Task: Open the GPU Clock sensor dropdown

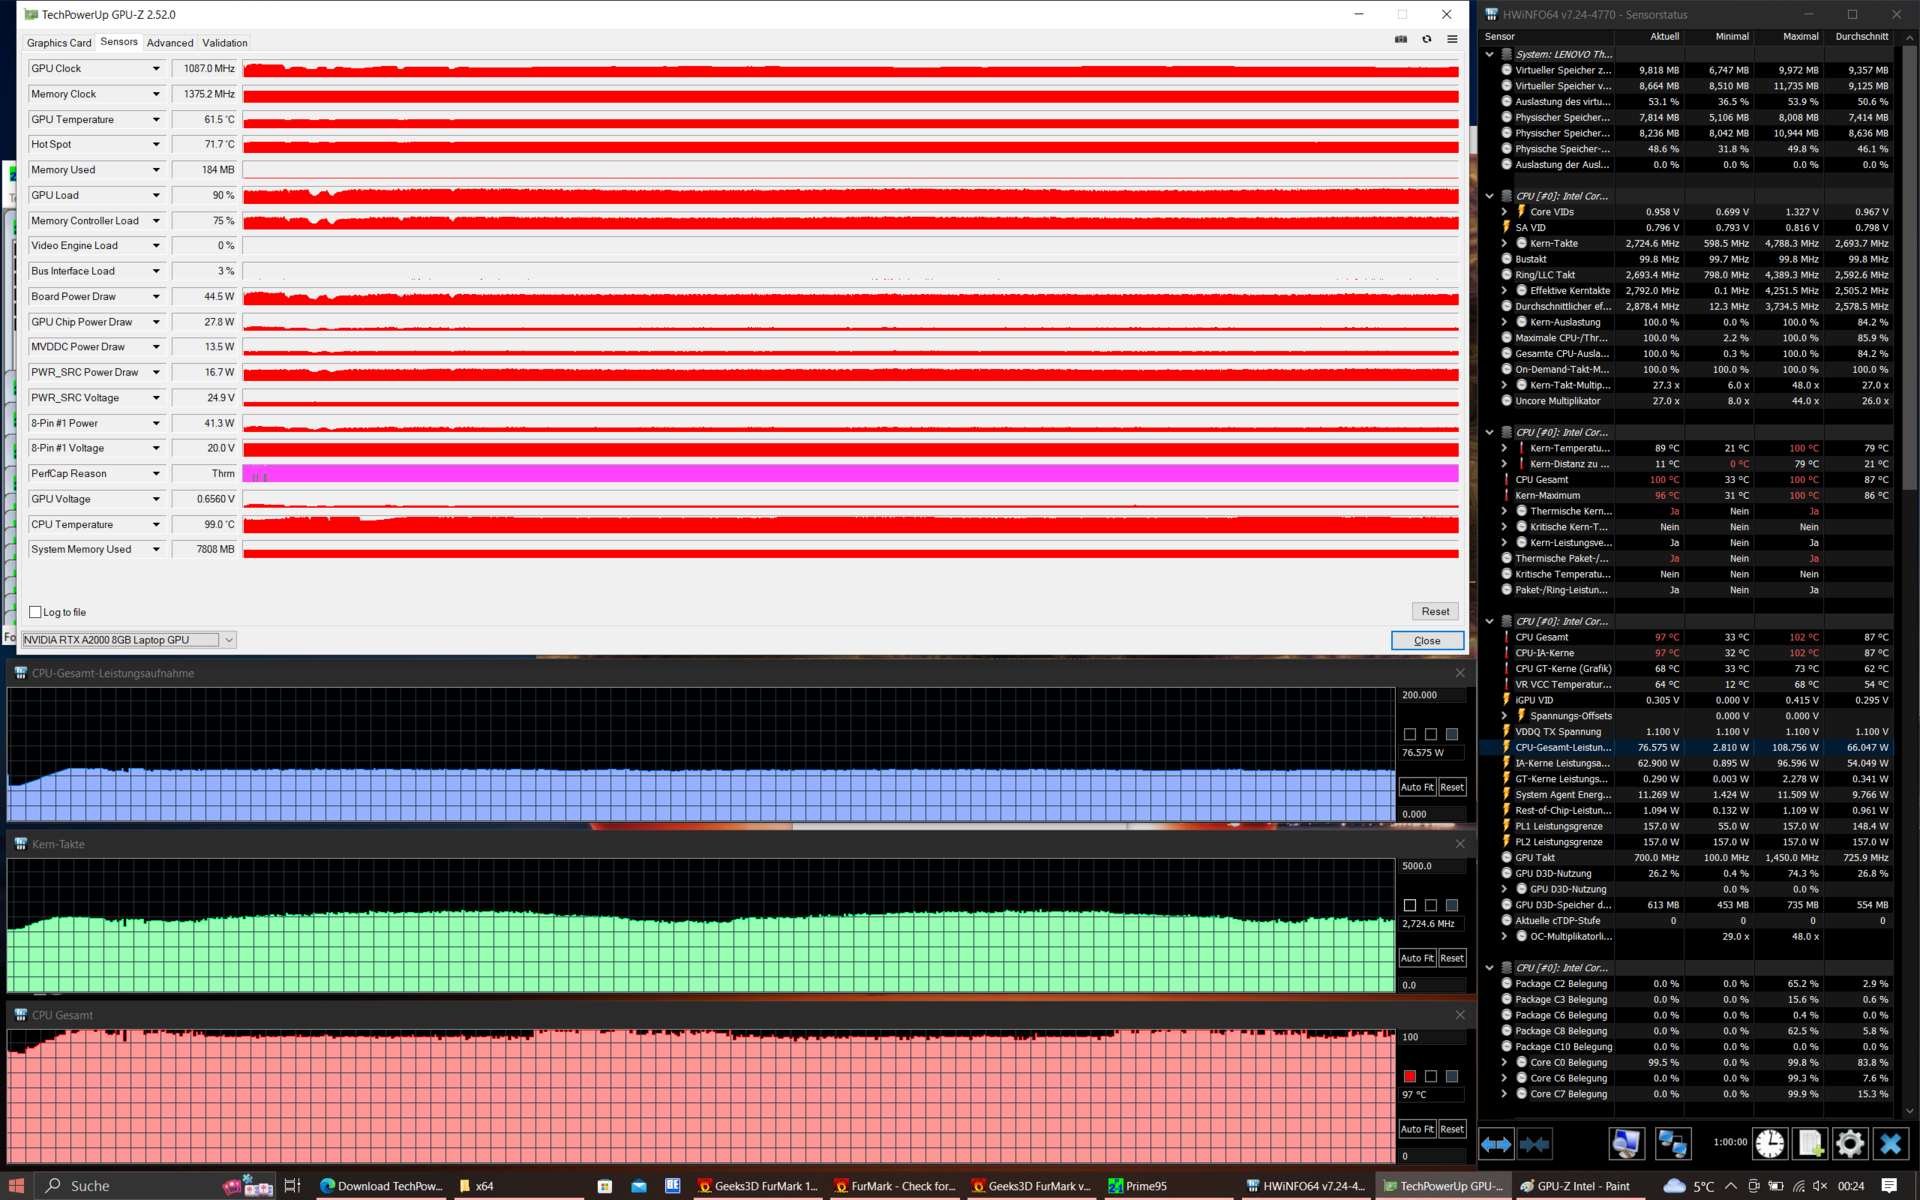Action: (x=156, y=69)
